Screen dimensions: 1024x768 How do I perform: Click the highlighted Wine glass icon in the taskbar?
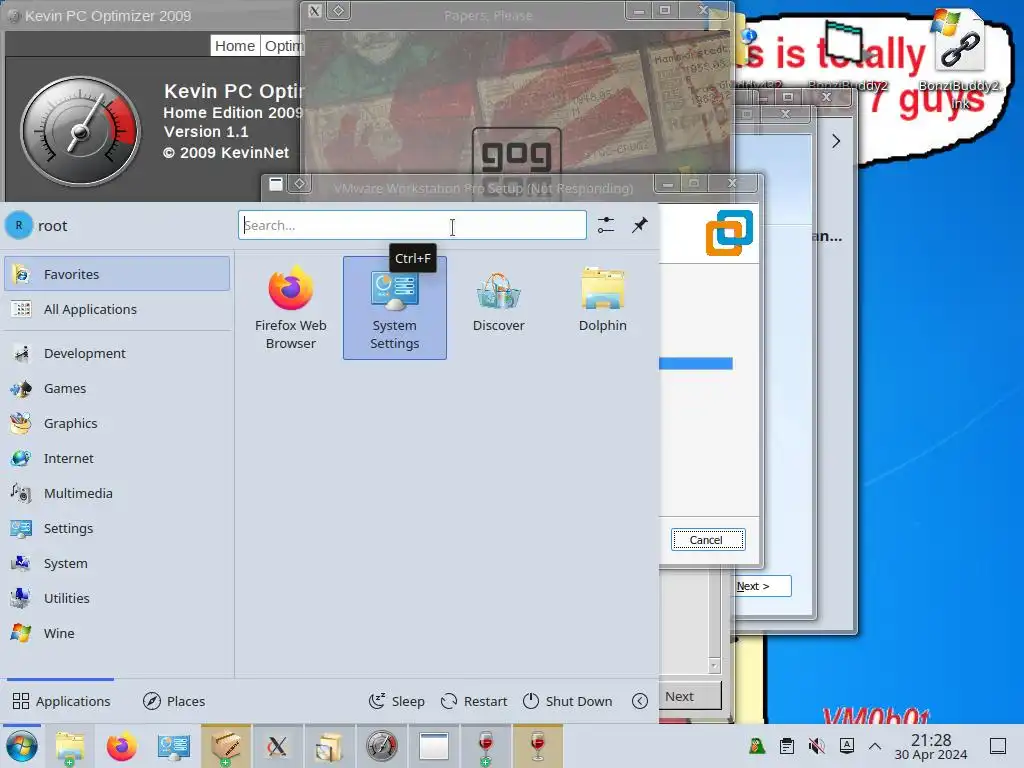(x=537, y=746)
